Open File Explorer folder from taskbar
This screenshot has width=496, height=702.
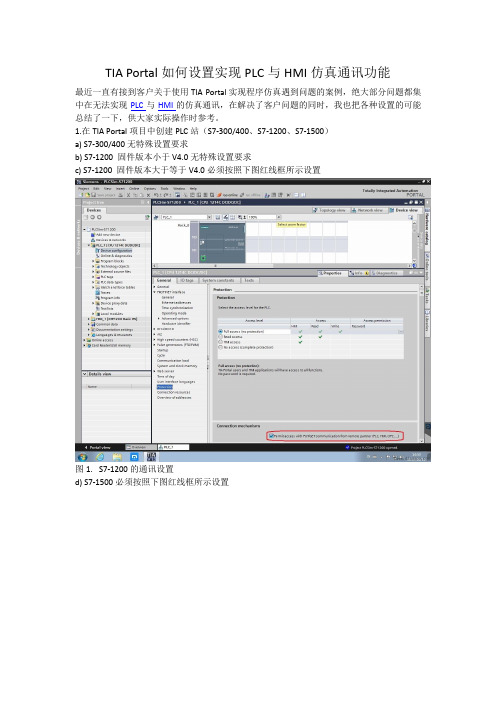pyautogui.click(x=117, y=457)
